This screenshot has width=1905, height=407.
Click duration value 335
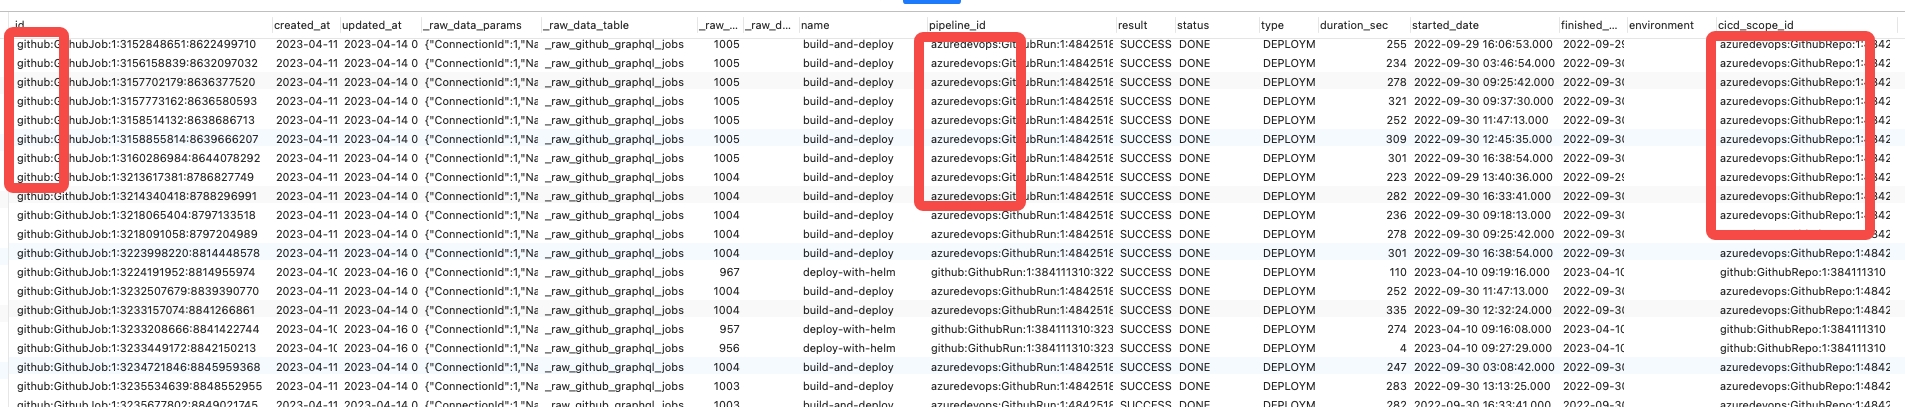(1396, 310)
